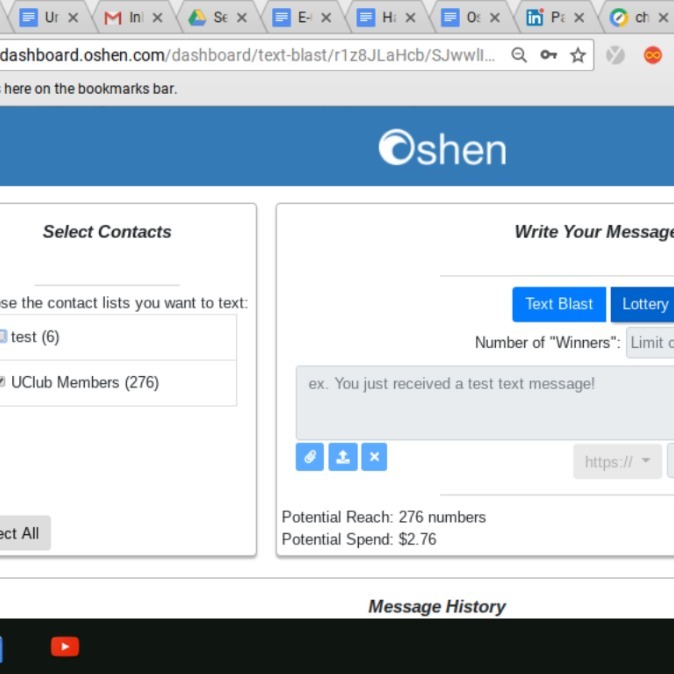This screenshot has width=674, height=674.
Task: Click the Select All contacts button
Action: tap(25, 533)
